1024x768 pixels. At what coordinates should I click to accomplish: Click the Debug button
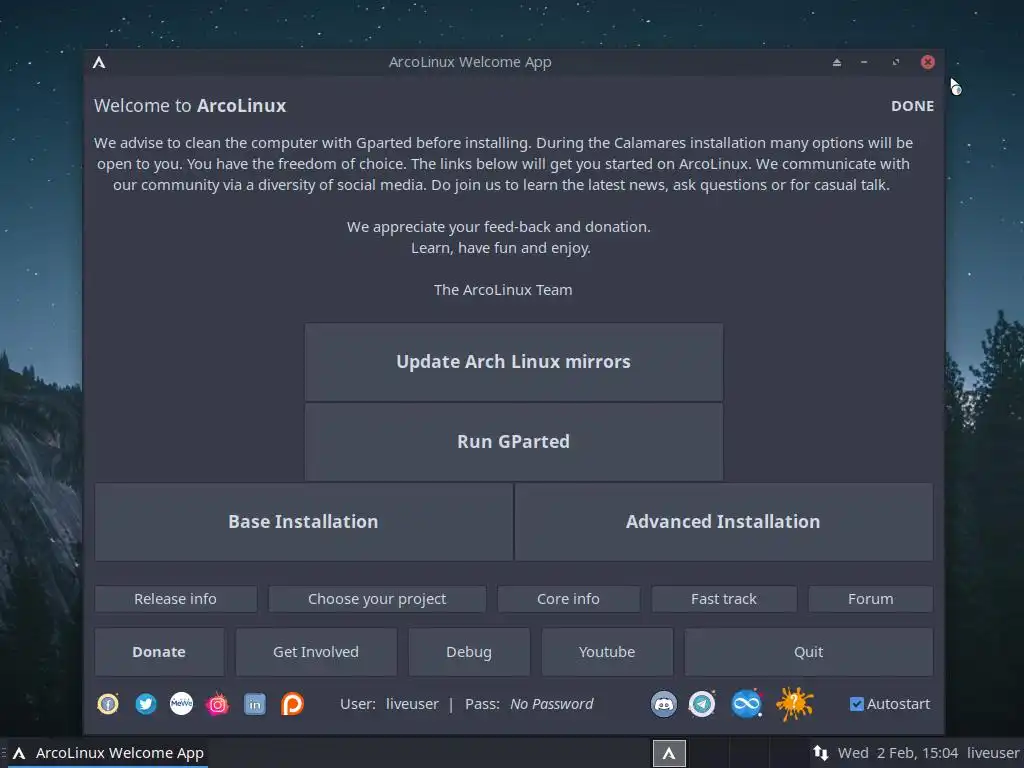tap(468, 652)
